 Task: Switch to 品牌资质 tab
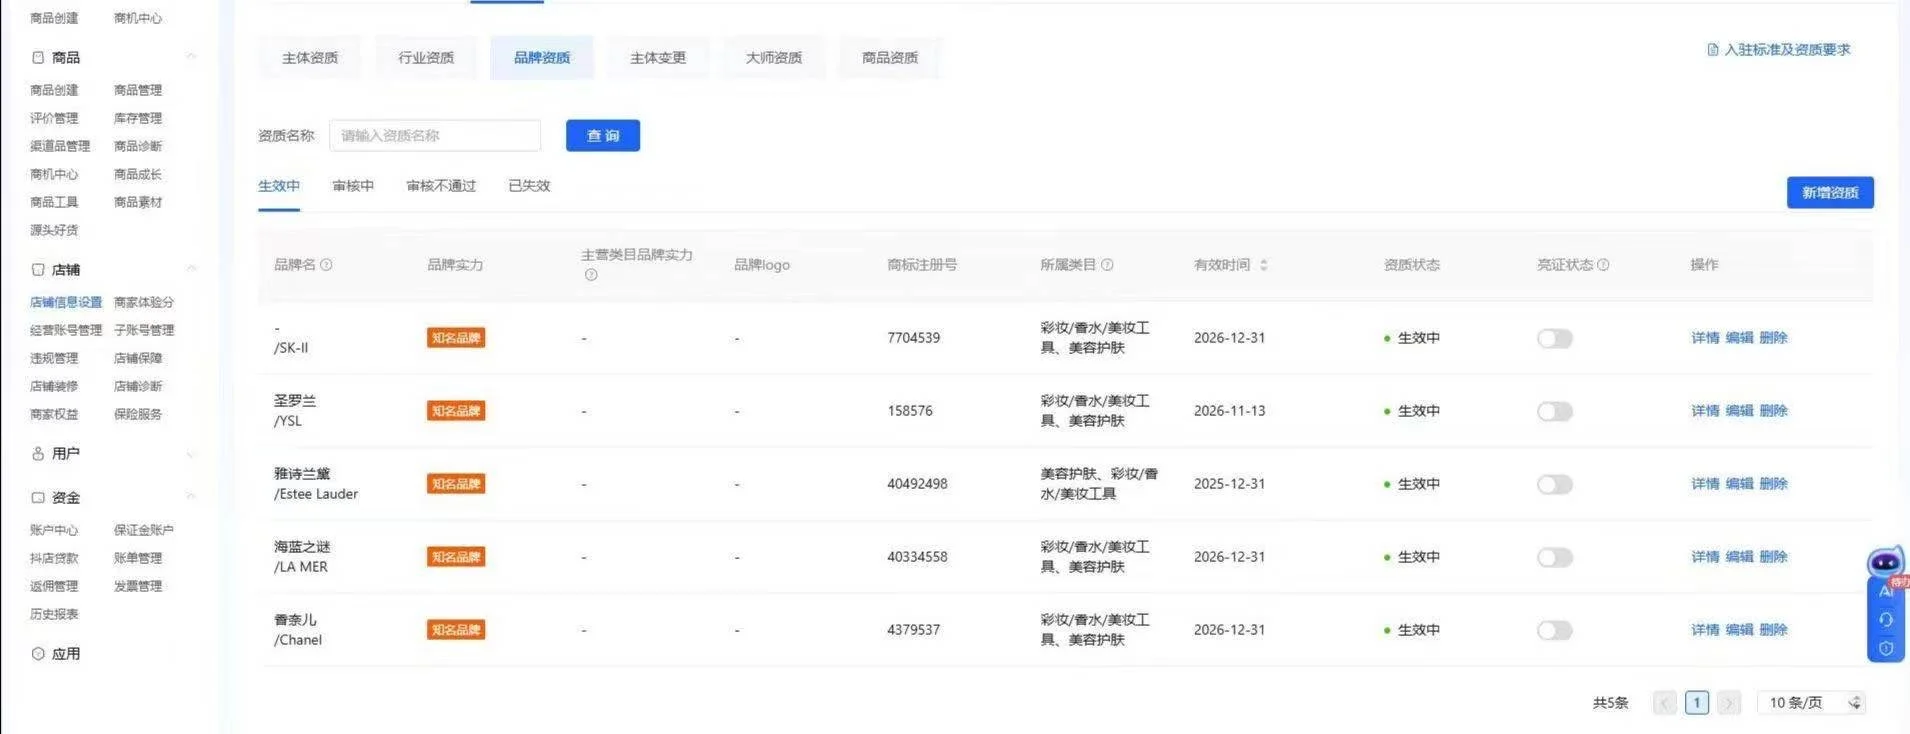542,58
